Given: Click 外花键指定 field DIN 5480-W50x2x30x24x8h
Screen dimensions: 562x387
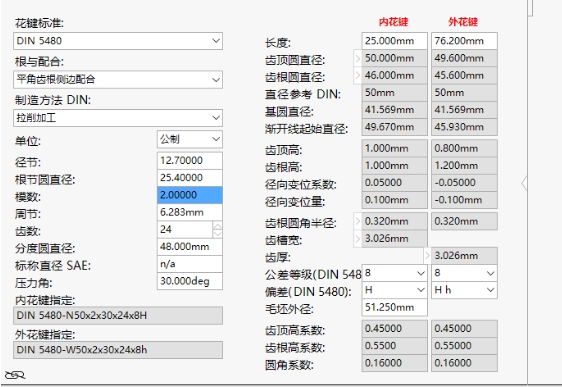Looking at the screenshot, I should (118, 350).
